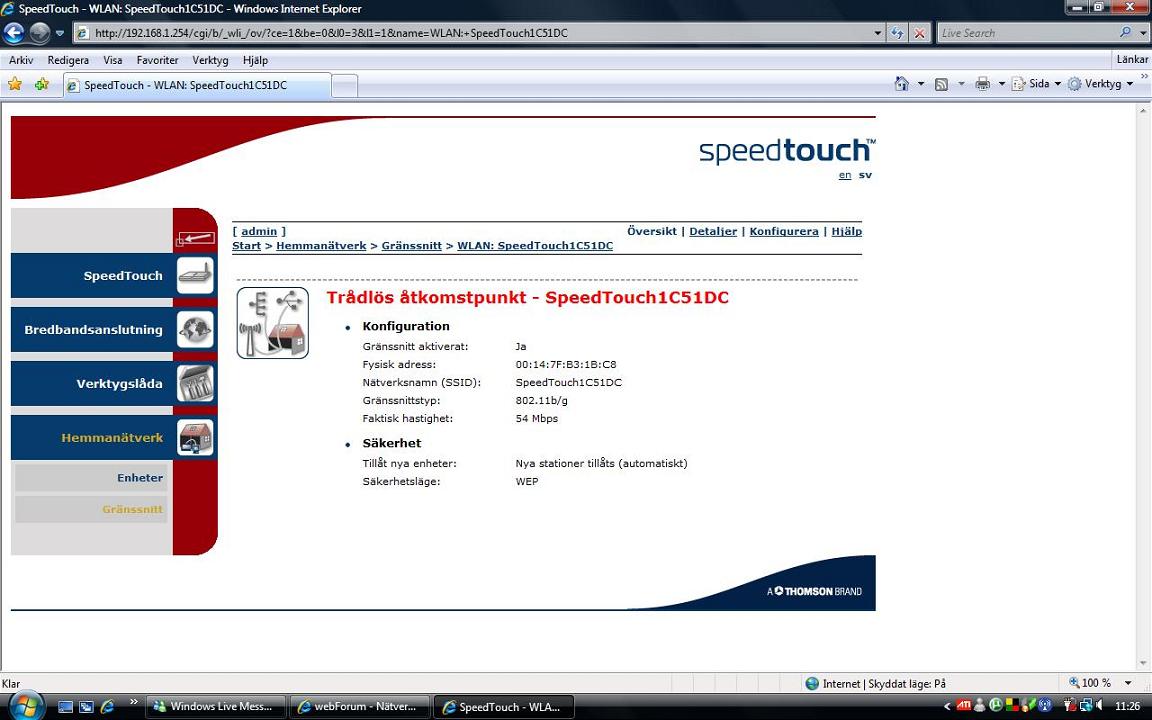Switch to Windows Live Messenger taskbar button
Screen dimensions: 1152x720
pyautogui.click(x=216, y=707)
